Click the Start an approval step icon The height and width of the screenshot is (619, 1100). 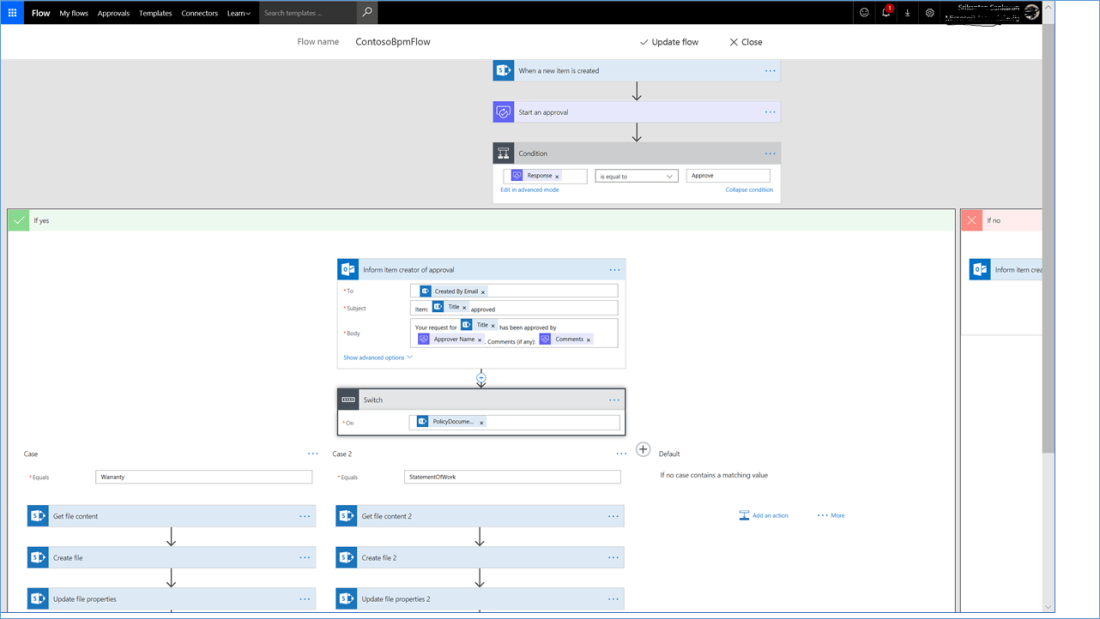click(503, 112)
